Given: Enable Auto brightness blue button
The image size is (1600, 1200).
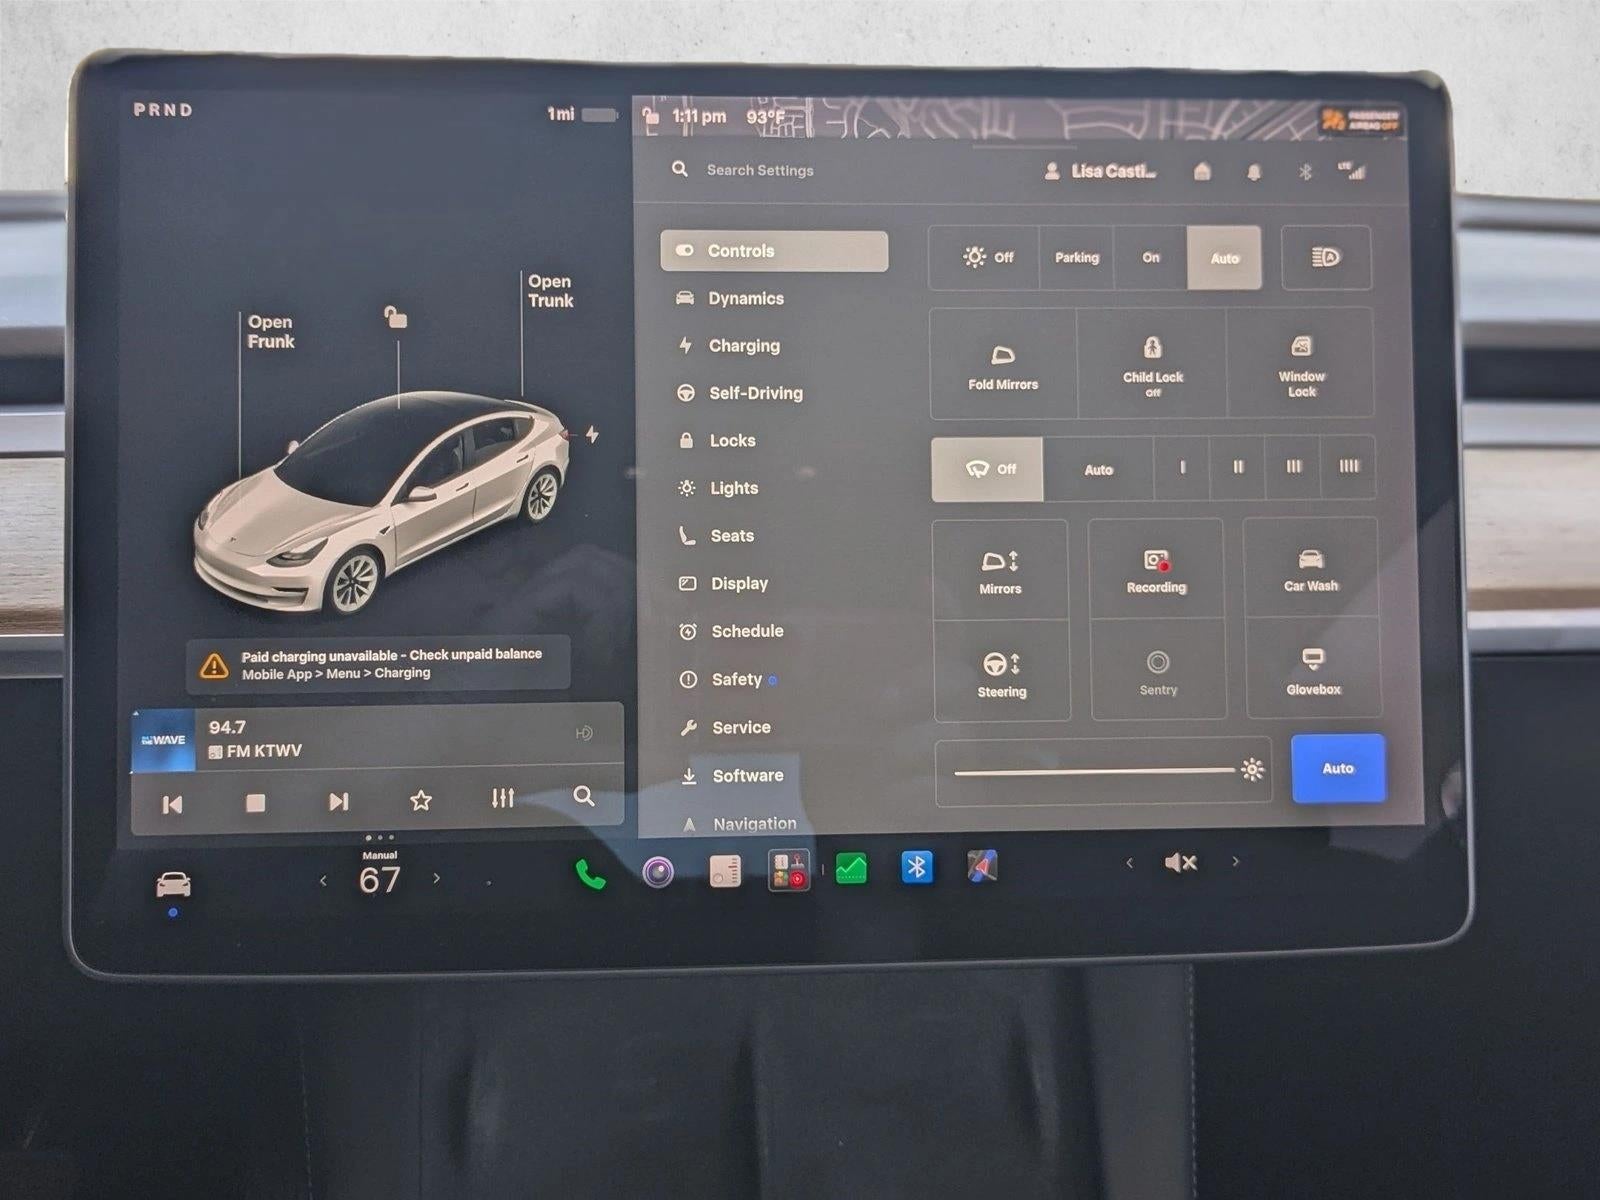Looking at the screenshot, I should (1338, 768).
